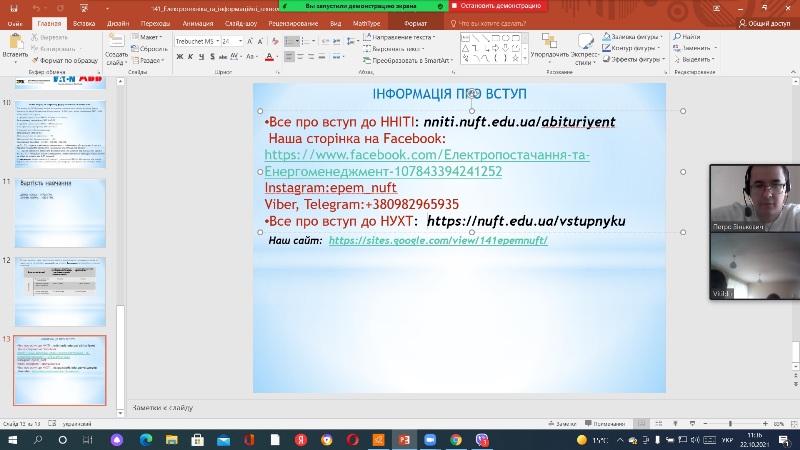
Task: Toggle underline Ч formatting
Action: (x=201, y=57)
